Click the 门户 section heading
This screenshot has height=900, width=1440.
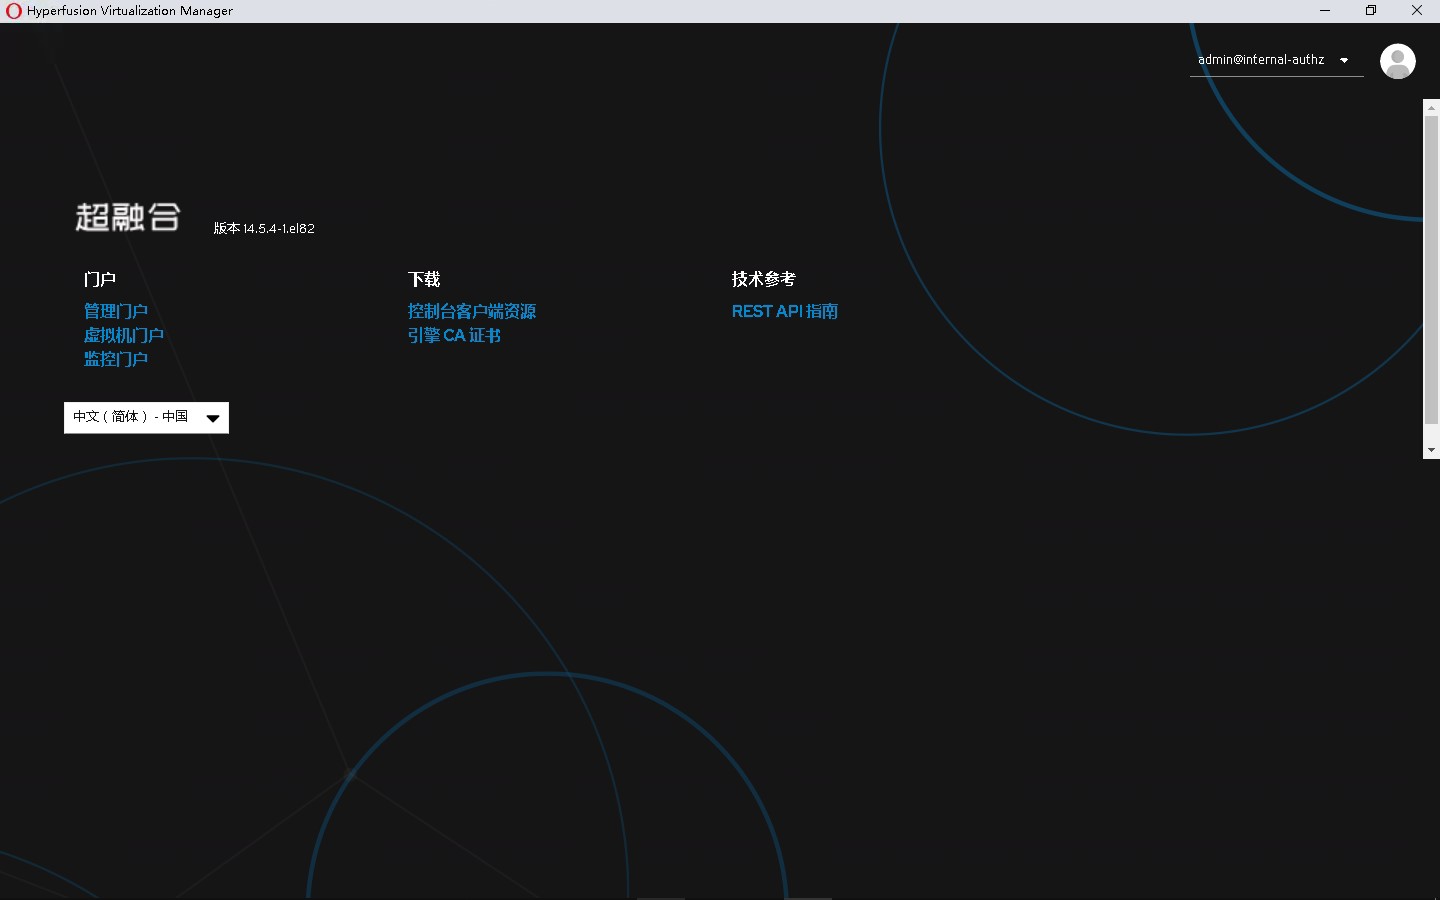point(100,279)
